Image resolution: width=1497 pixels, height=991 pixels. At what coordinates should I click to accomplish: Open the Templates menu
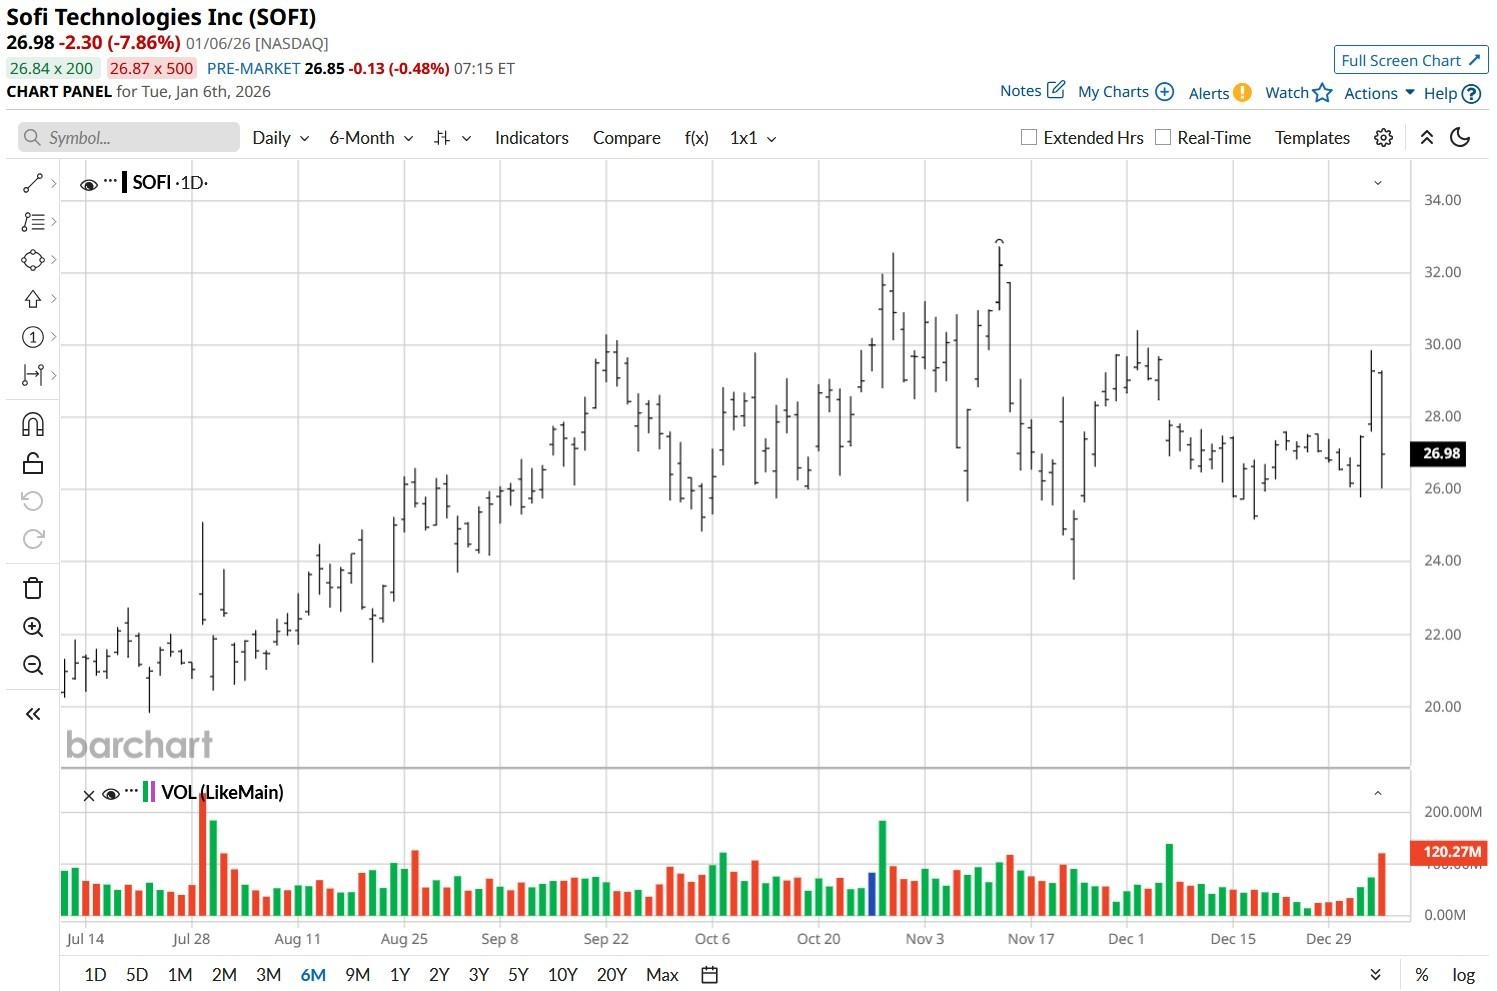(1312, 138)
